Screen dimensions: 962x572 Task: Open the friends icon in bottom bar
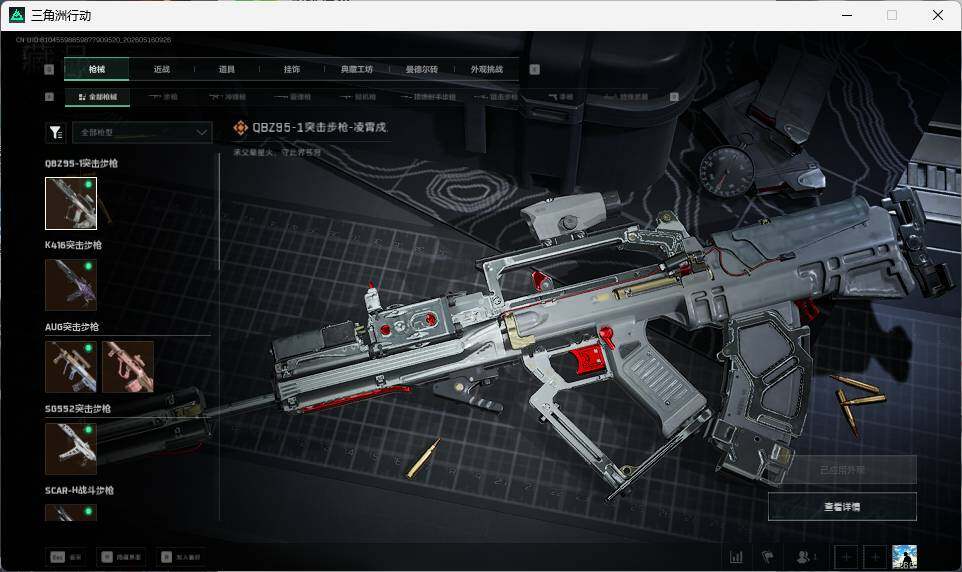[x=806, y=557]
